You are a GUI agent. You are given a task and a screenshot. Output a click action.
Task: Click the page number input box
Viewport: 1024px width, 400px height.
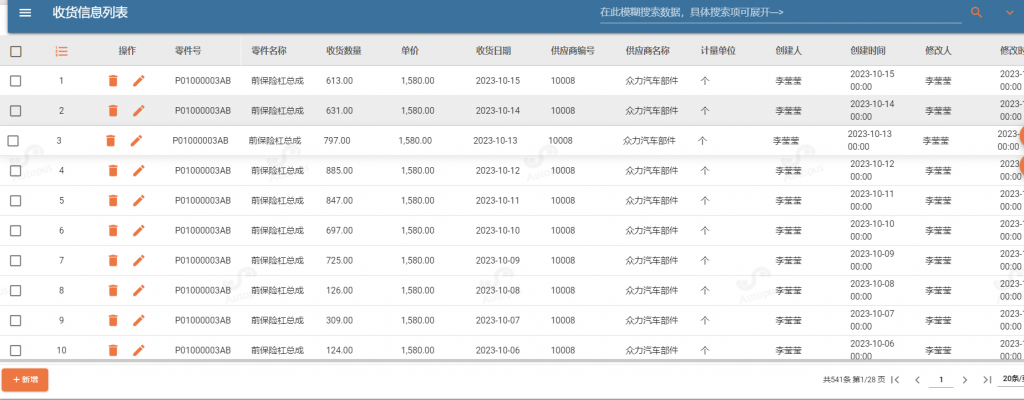coord(941,380)
